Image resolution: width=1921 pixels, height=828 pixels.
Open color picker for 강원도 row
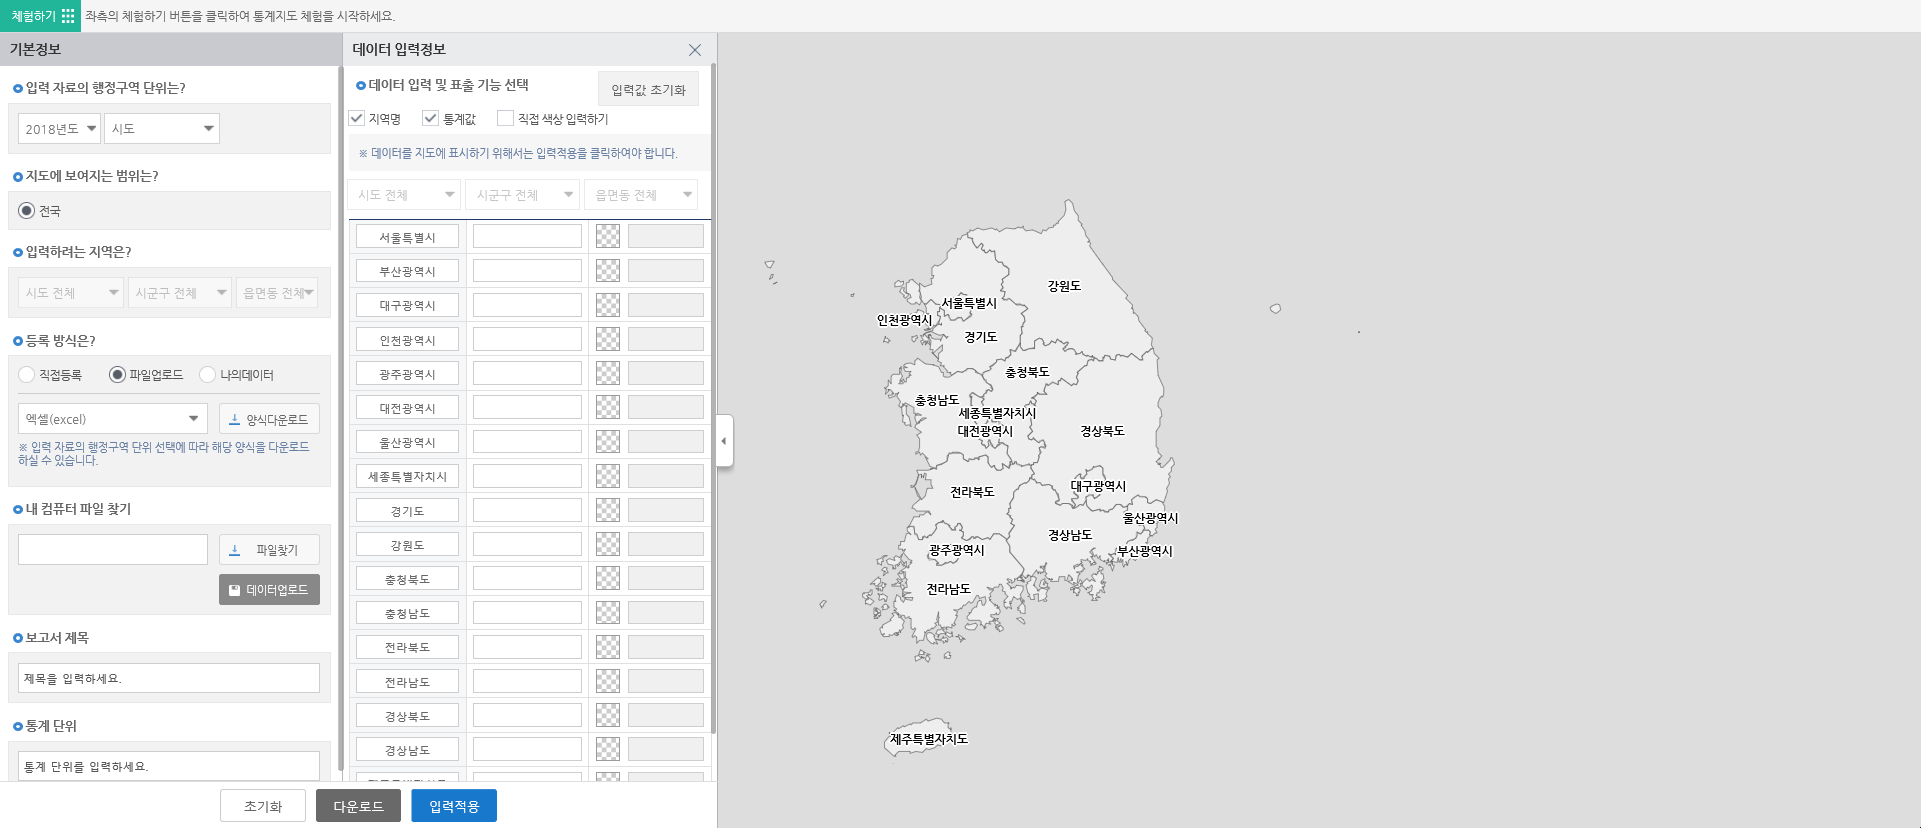[x=608, y=544]
